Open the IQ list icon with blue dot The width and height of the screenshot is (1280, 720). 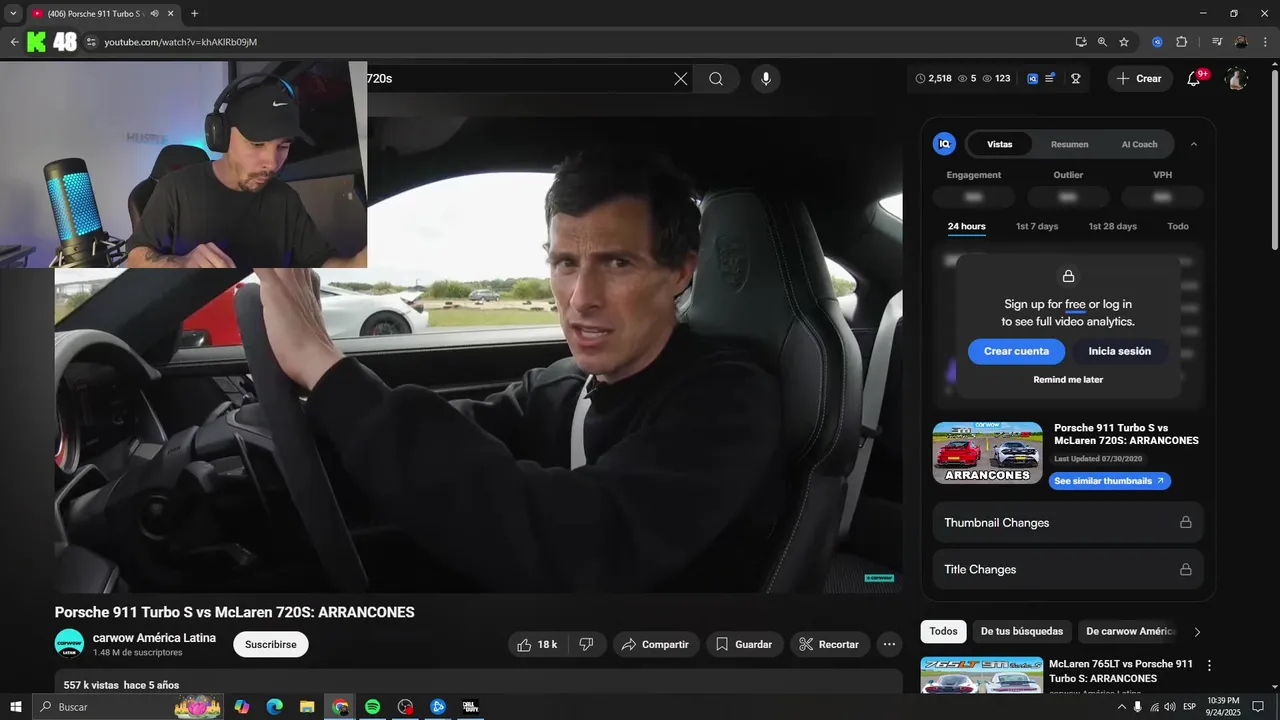1049,79
